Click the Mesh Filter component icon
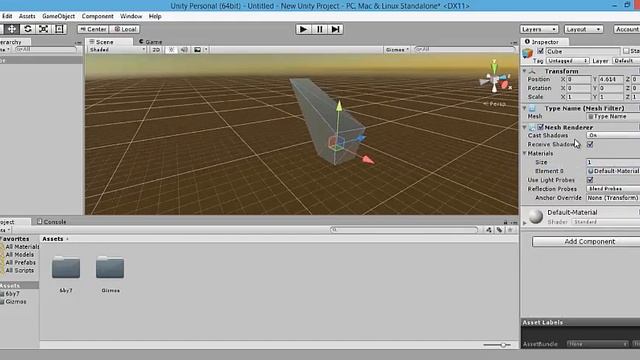The height and width of the screenshot is (360, 640). point(532,109)
